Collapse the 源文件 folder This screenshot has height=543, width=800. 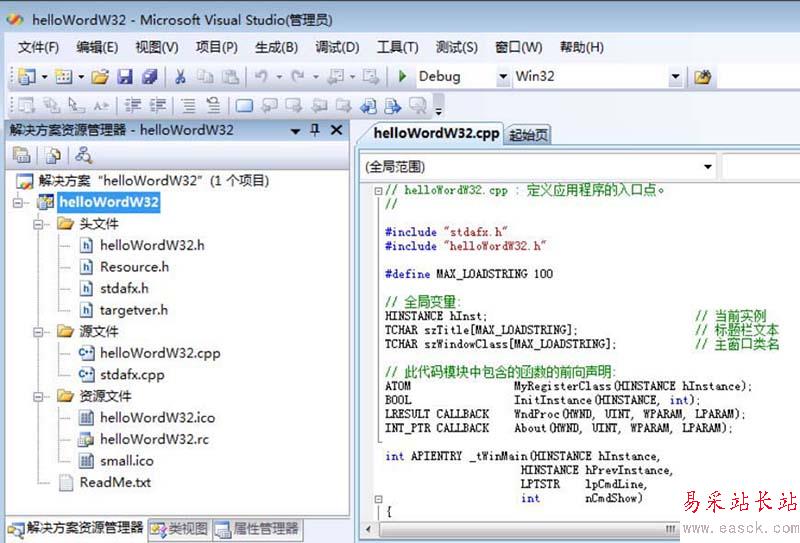(39, 332)
